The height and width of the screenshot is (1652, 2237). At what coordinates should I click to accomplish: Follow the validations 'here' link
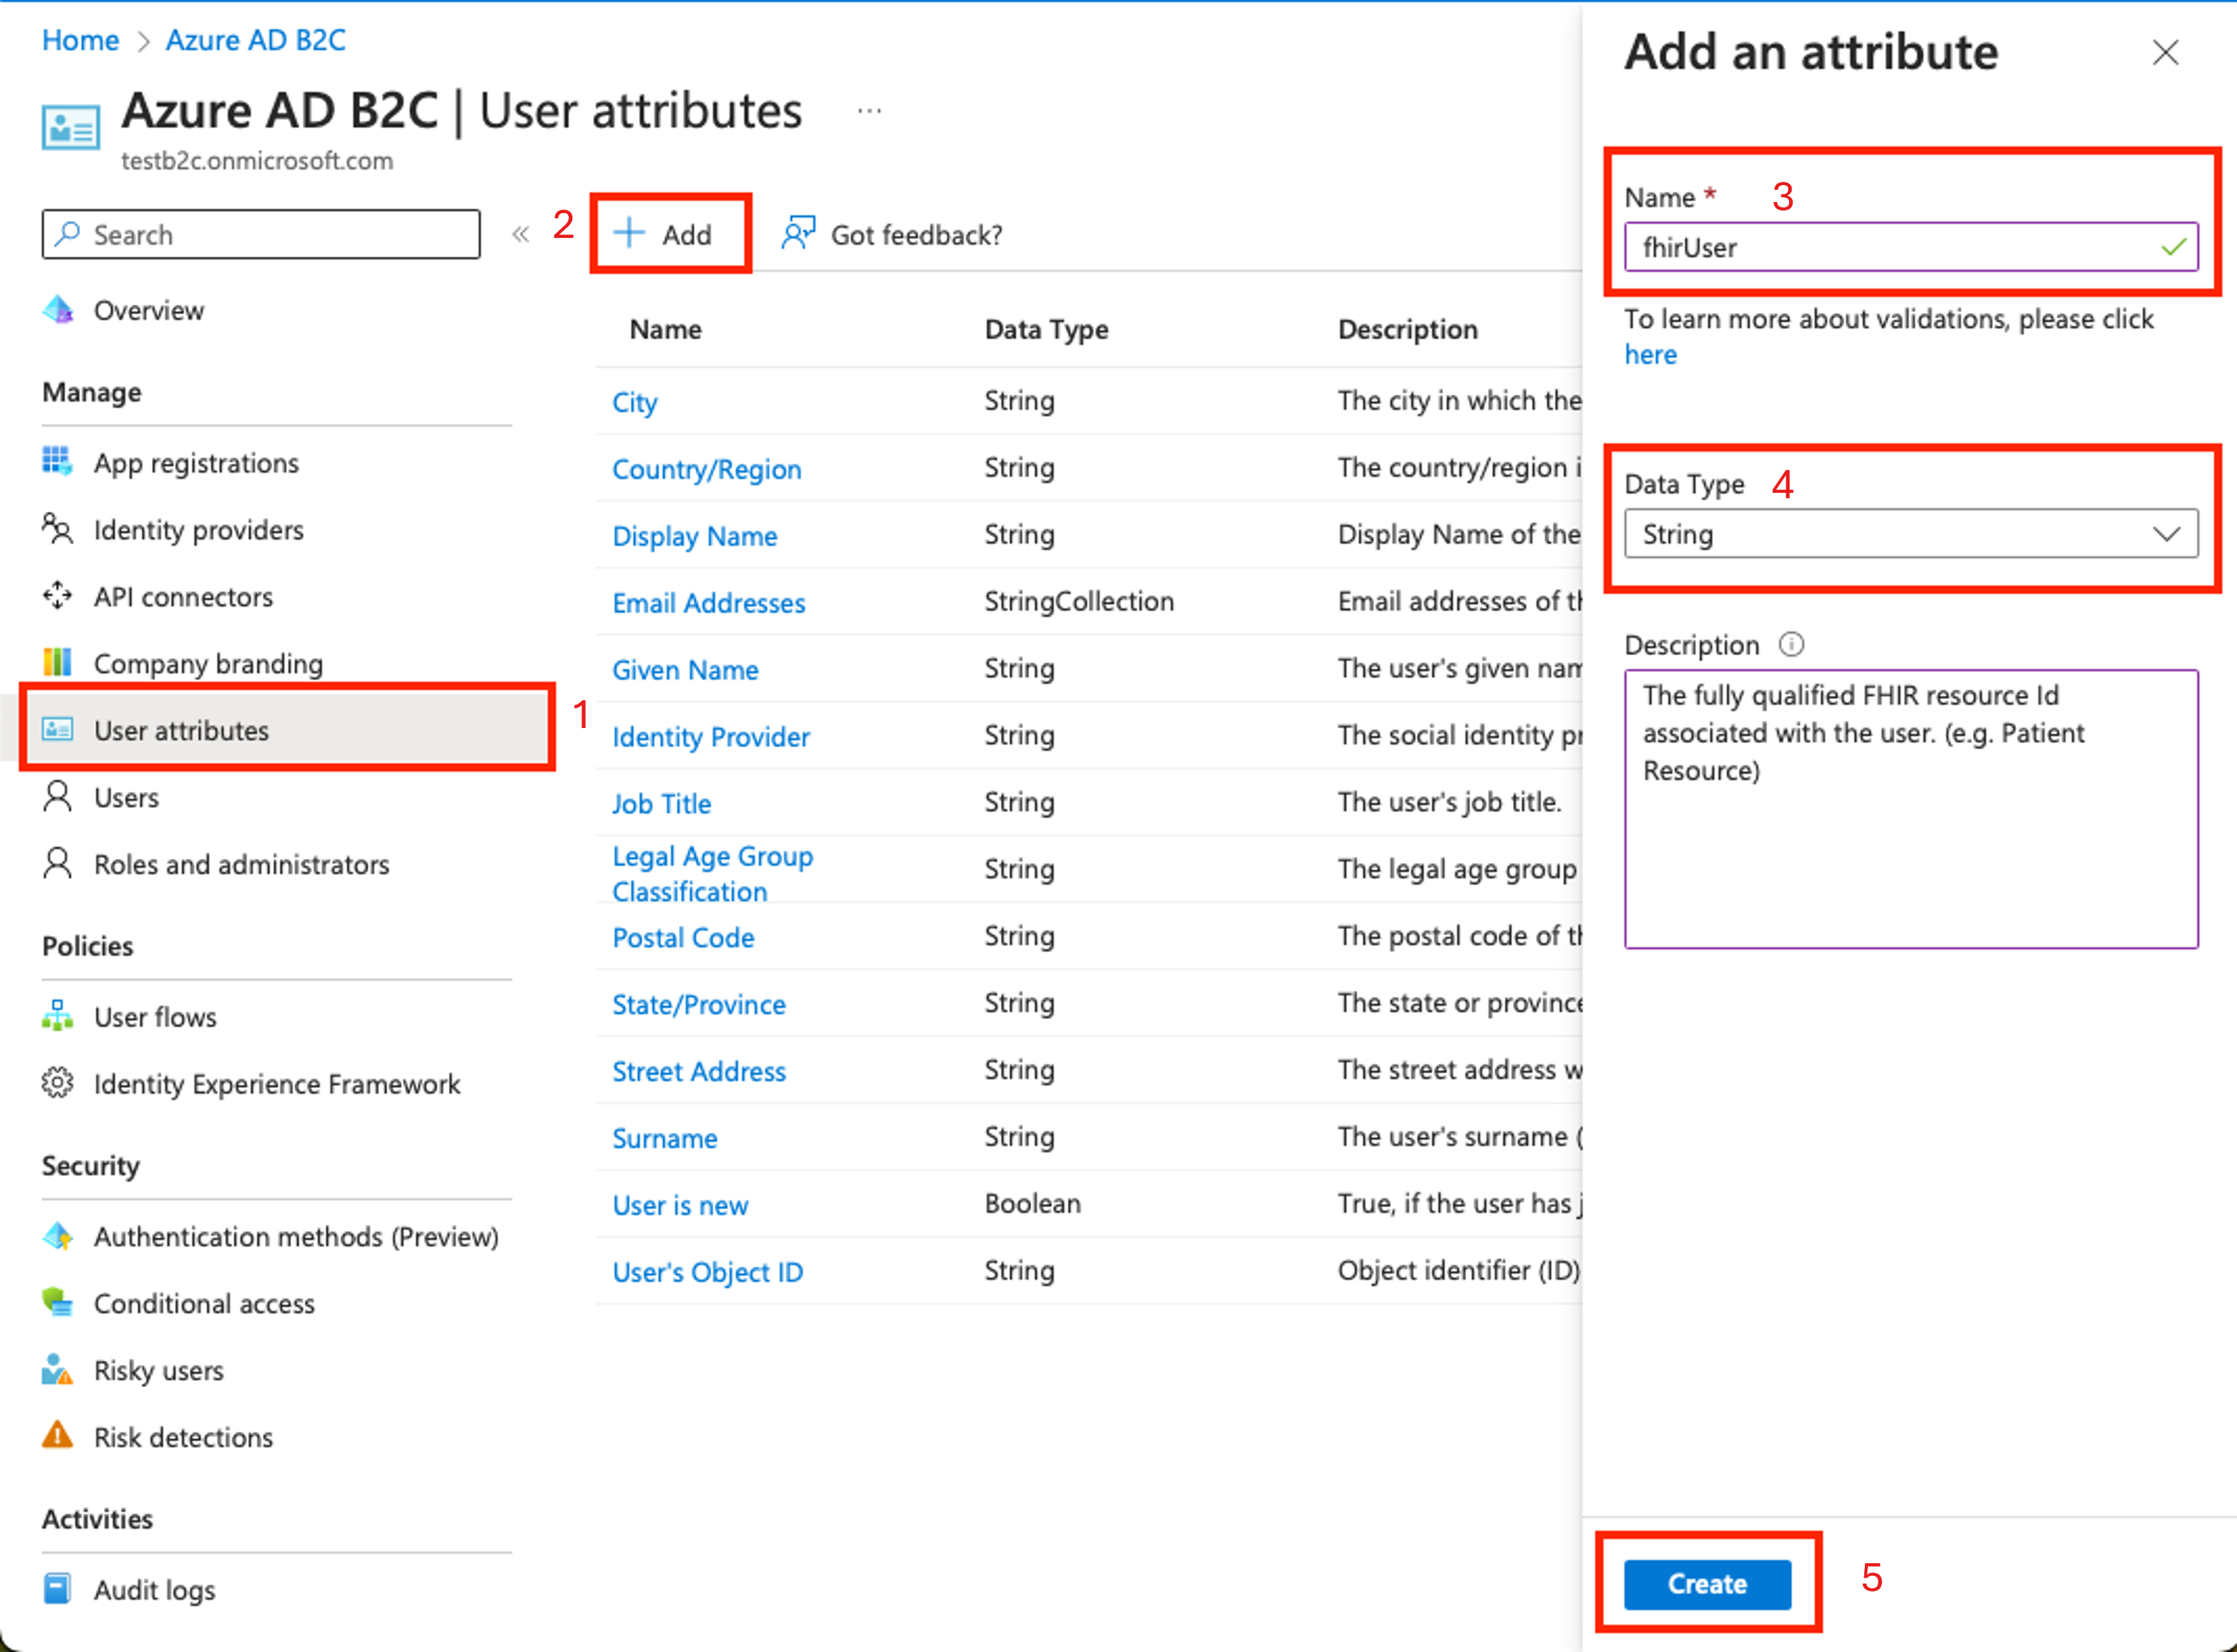click(1650, 355)
